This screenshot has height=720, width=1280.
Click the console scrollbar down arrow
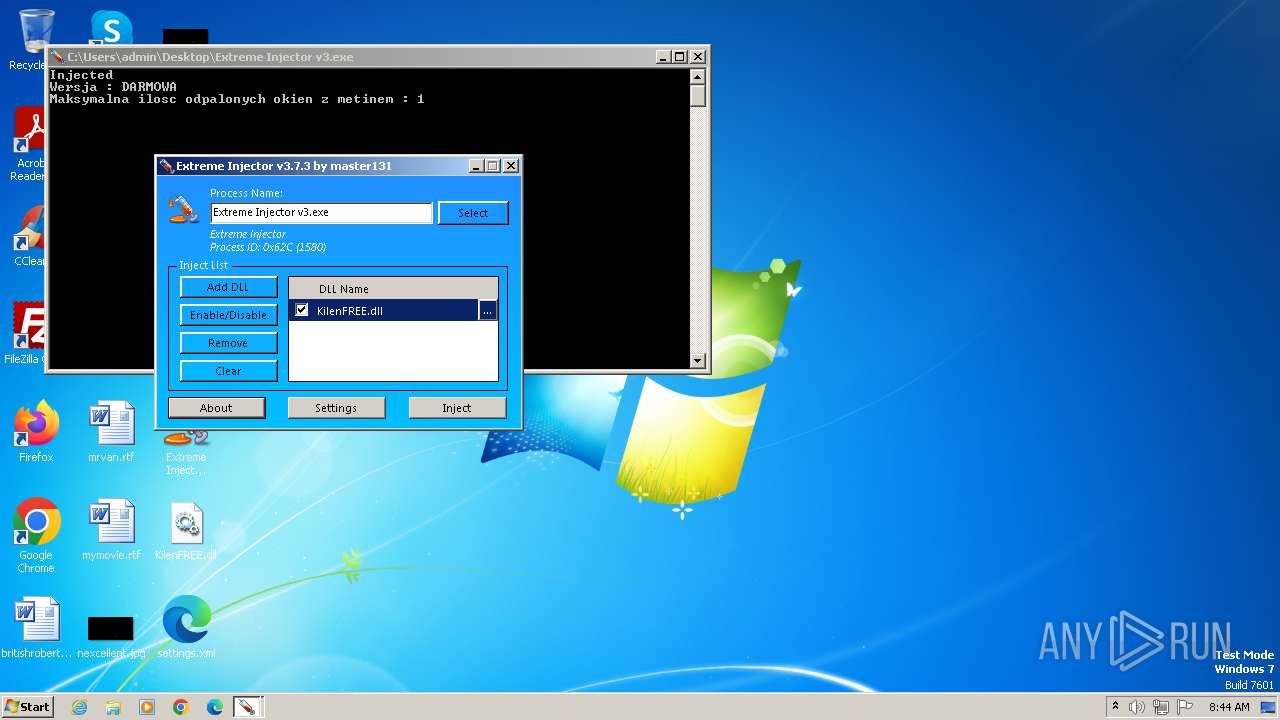click(x=698, y=361)
